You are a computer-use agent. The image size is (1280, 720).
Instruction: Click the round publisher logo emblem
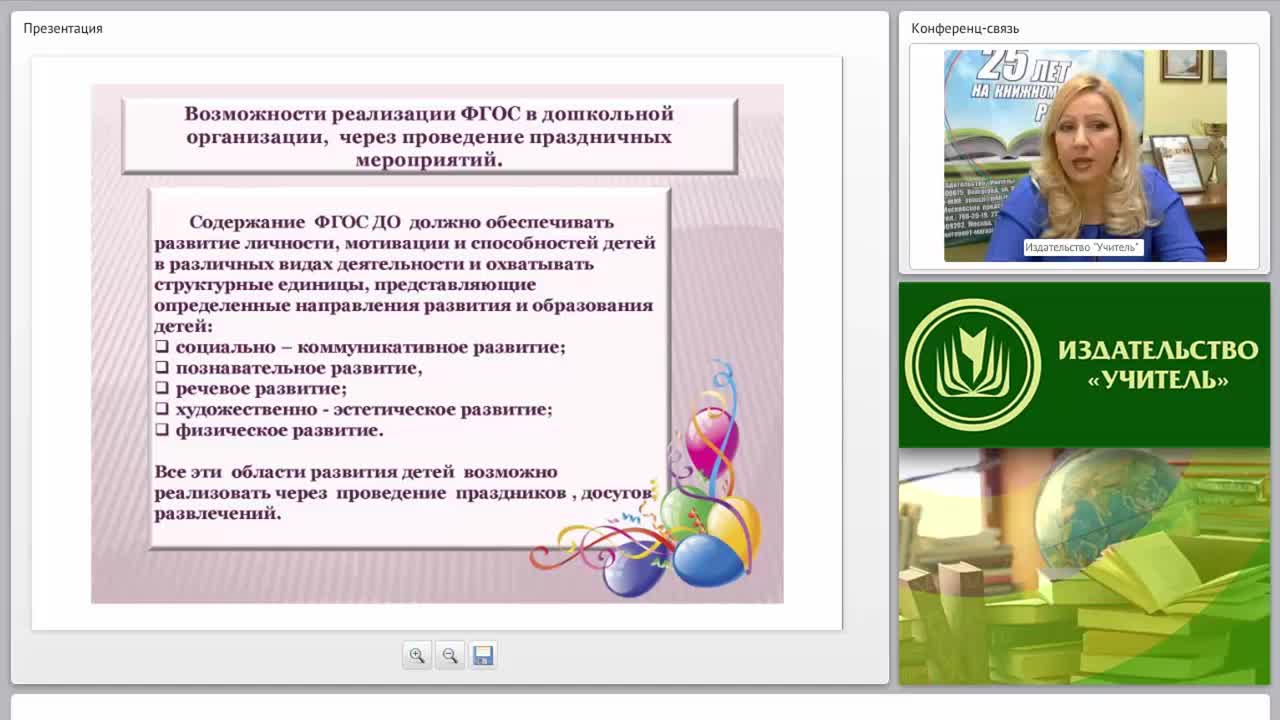(973, 365)
